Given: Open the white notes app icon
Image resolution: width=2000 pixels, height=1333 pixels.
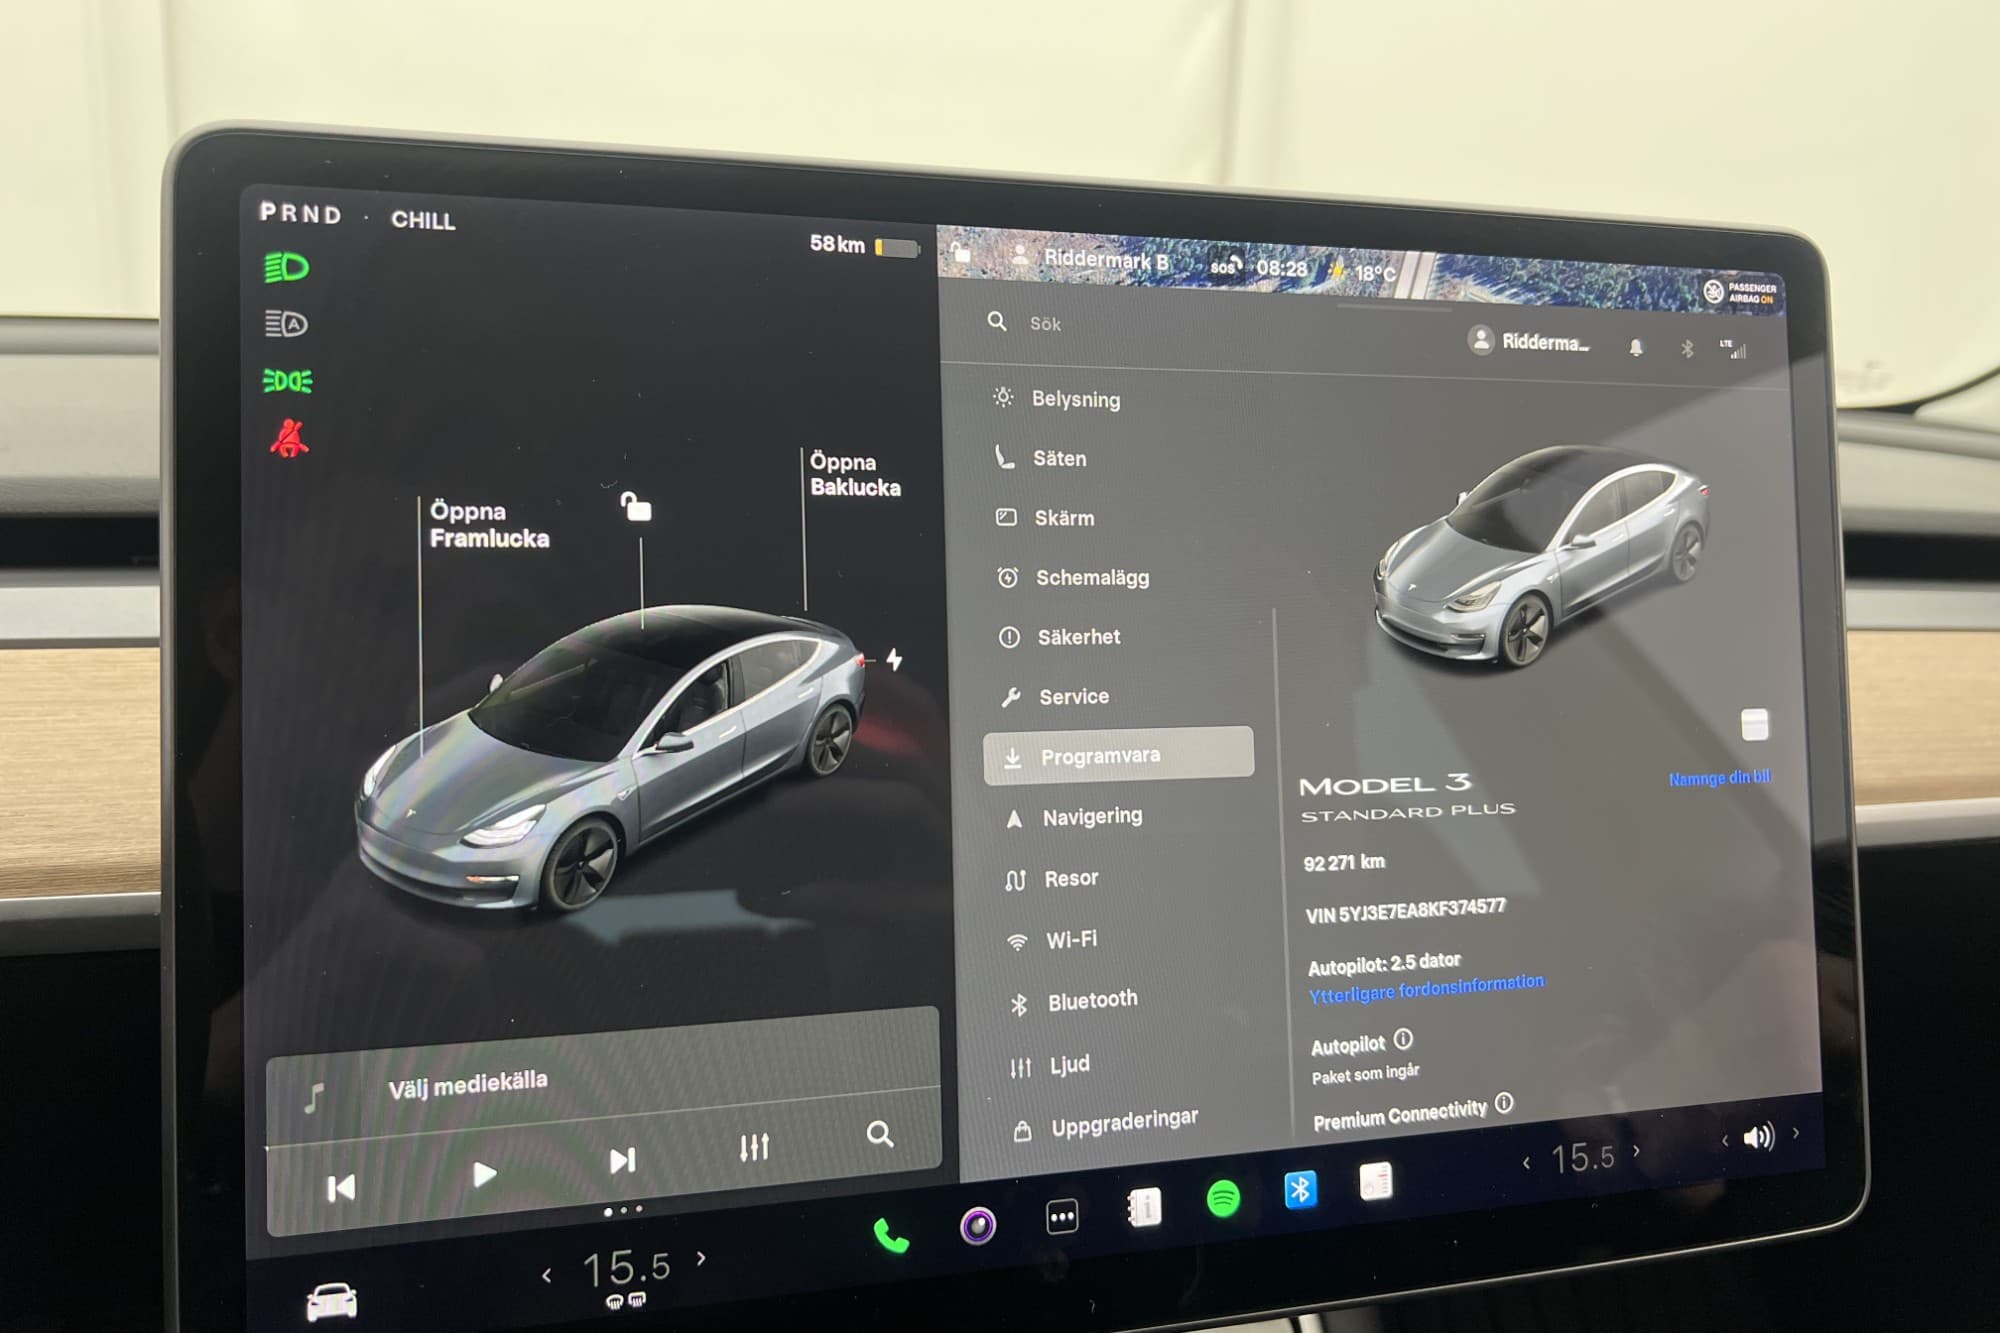Looking at the screenshot, I should click(x=1376, y=1182).
